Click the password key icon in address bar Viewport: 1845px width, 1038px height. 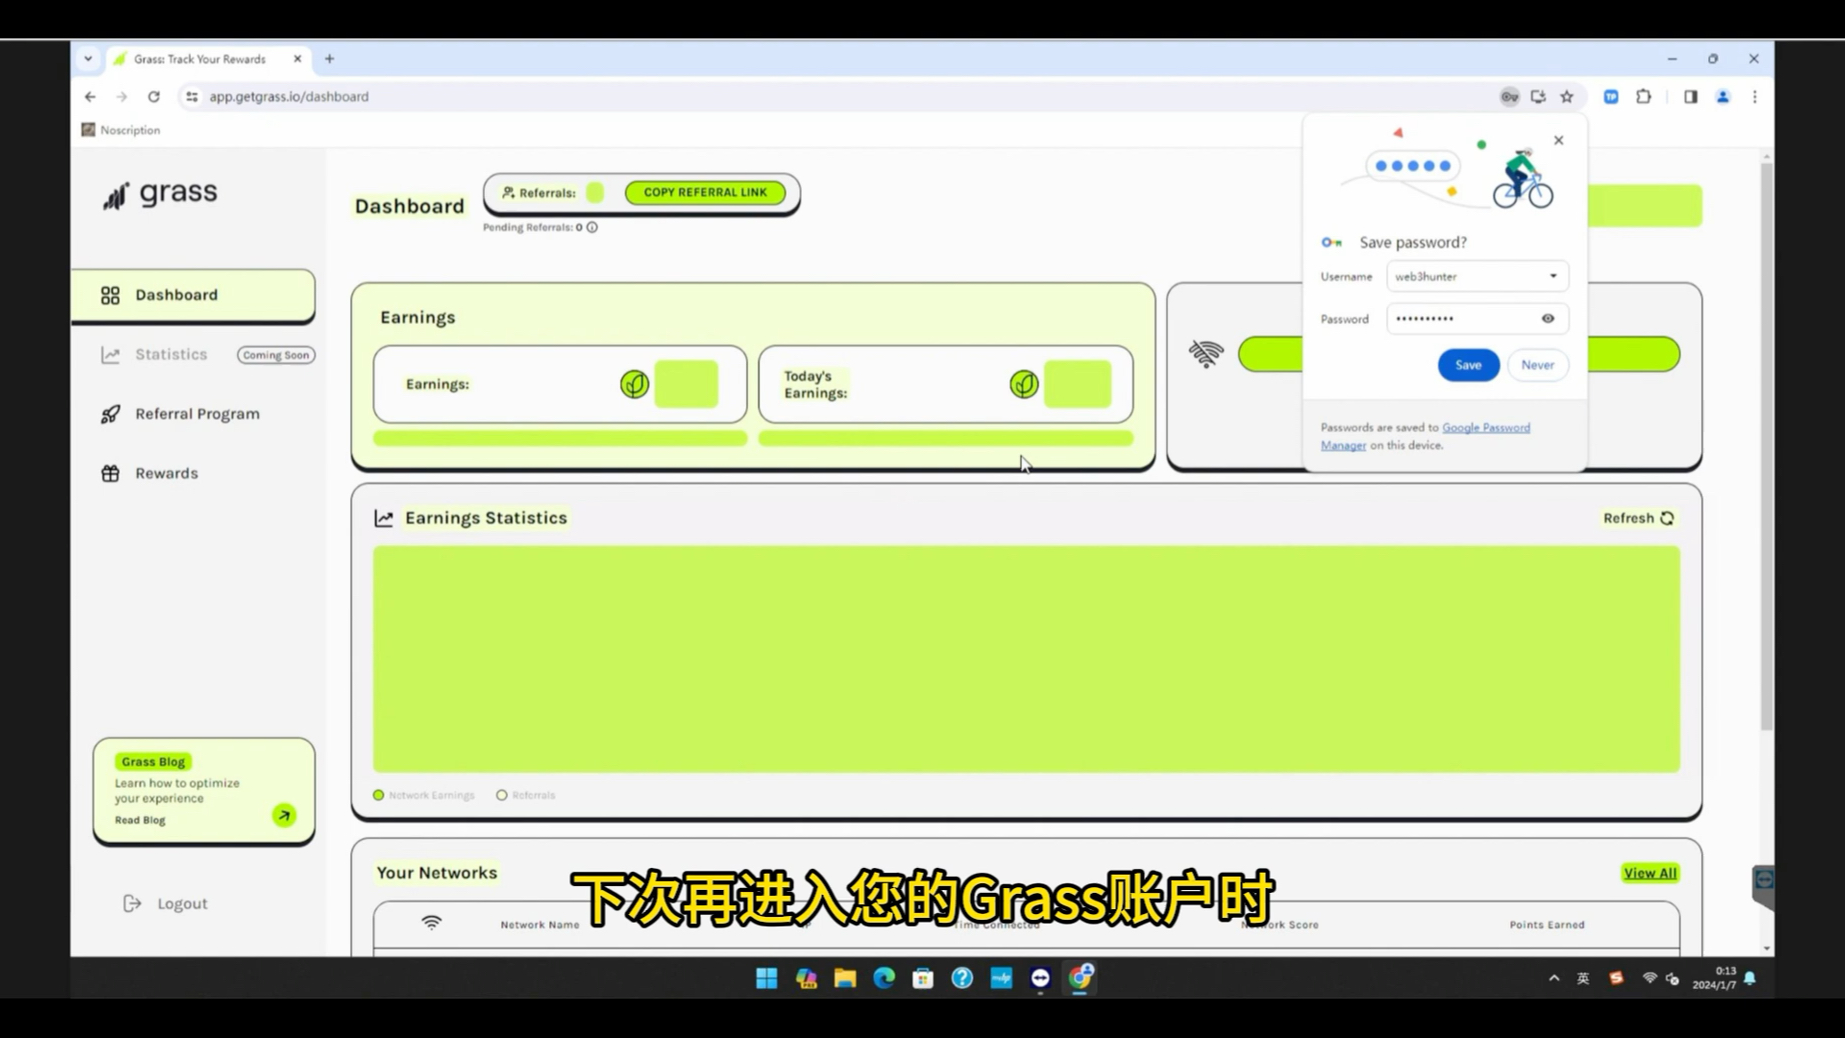pos(1509,97)
